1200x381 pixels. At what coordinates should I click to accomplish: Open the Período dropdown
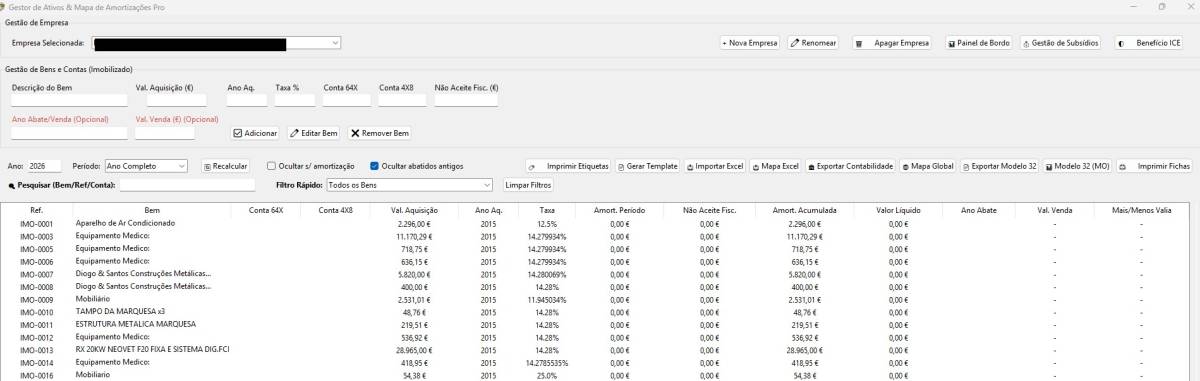[x=146, y=166]
